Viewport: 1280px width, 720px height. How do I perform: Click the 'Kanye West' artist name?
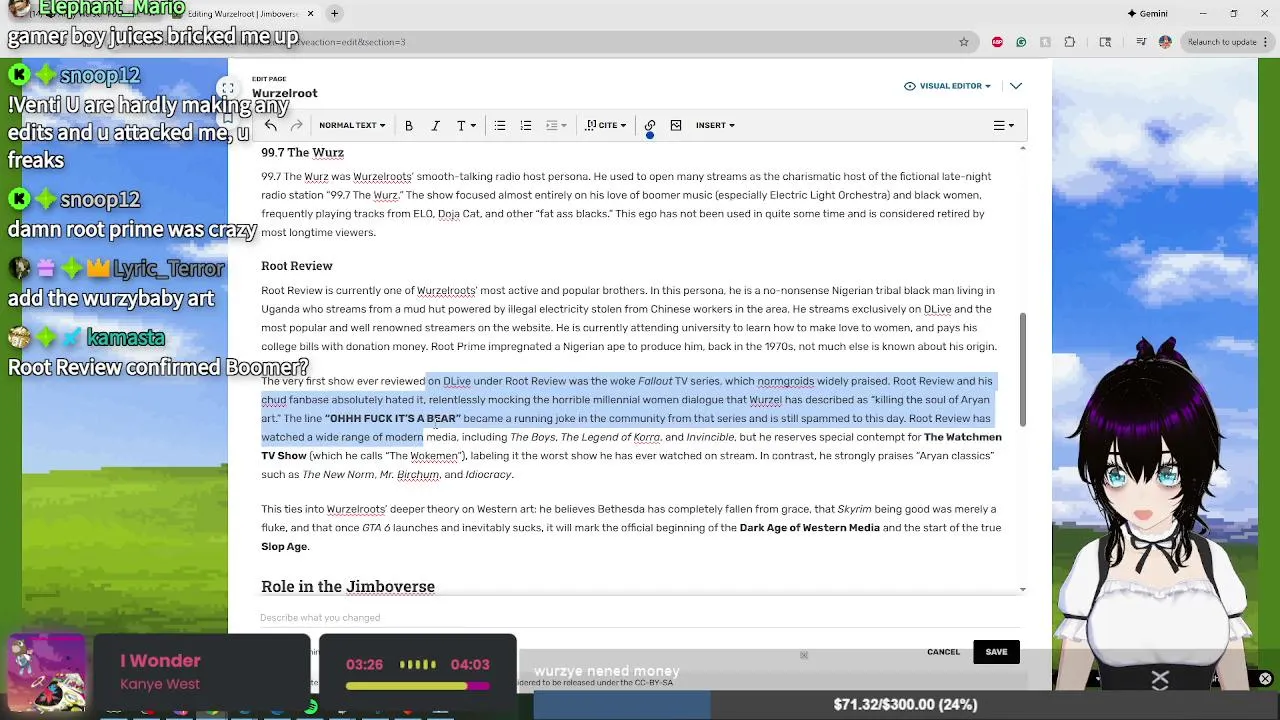tap(160, 684)
